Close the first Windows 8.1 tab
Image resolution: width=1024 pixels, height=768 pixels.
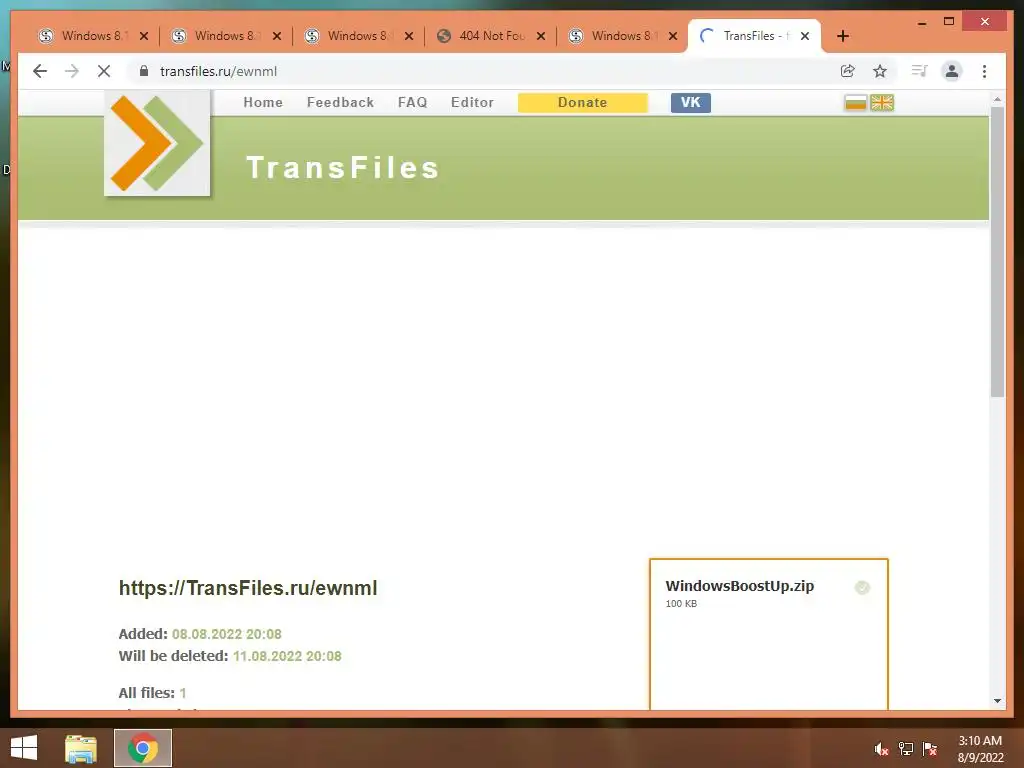[144, 36]
